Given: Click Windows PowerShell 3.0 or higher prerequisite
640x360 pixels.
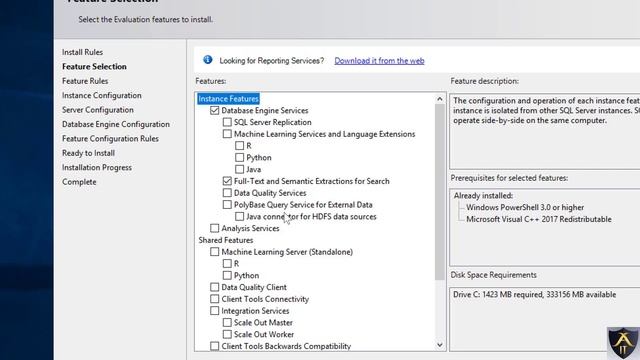Looking at the screenshot, I should point(525,207).
